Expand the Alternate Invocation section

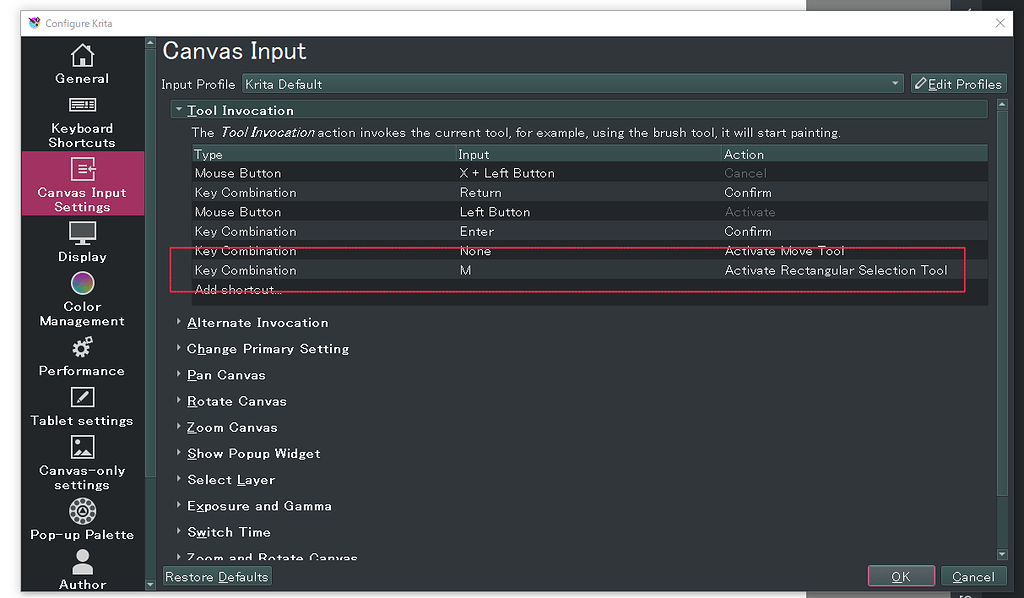tap(178, 322)
